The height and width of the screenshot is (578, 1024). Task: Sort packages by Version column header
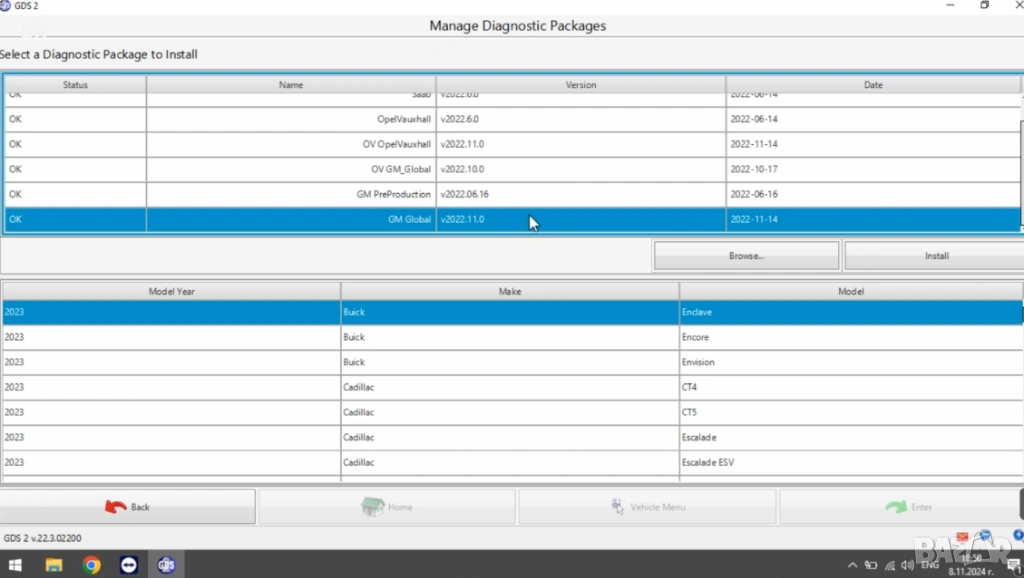[580, 85]
